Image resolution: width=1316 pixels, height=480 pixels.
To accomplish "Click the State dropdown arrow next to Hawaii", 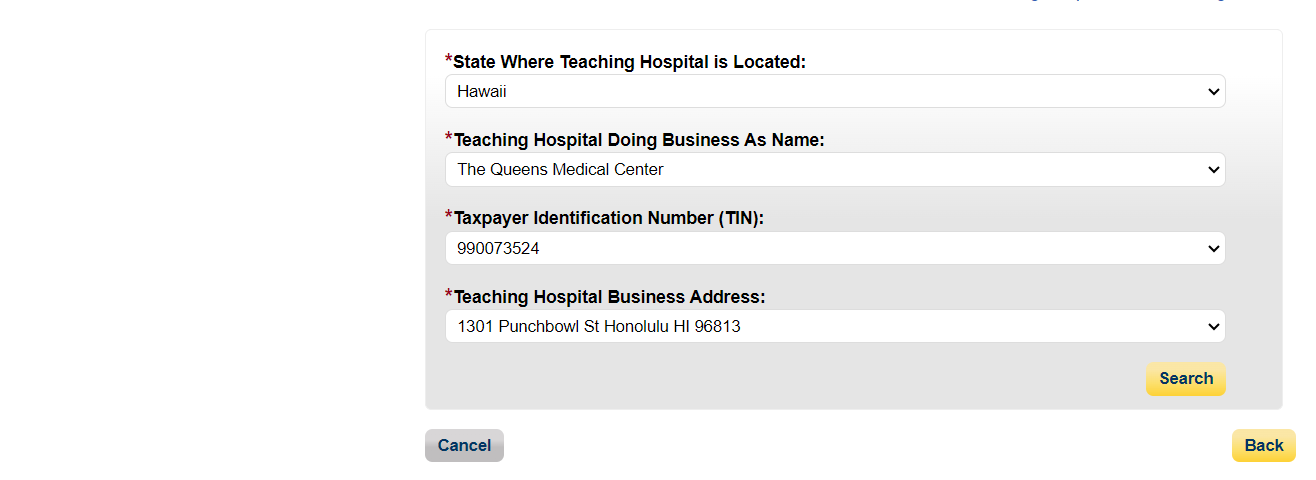I will click(1213, 92).
